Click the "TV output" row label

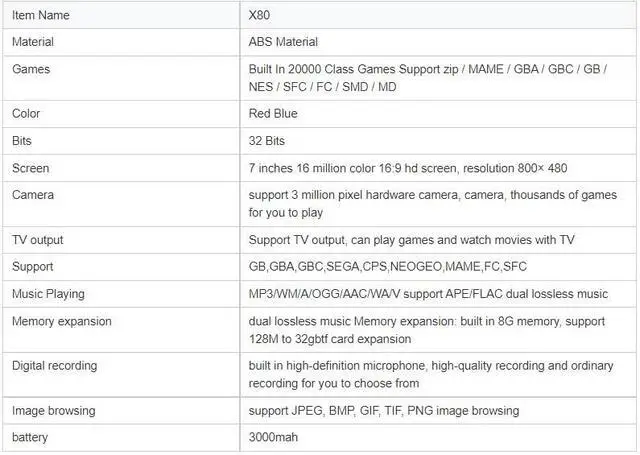click(38, 240)
